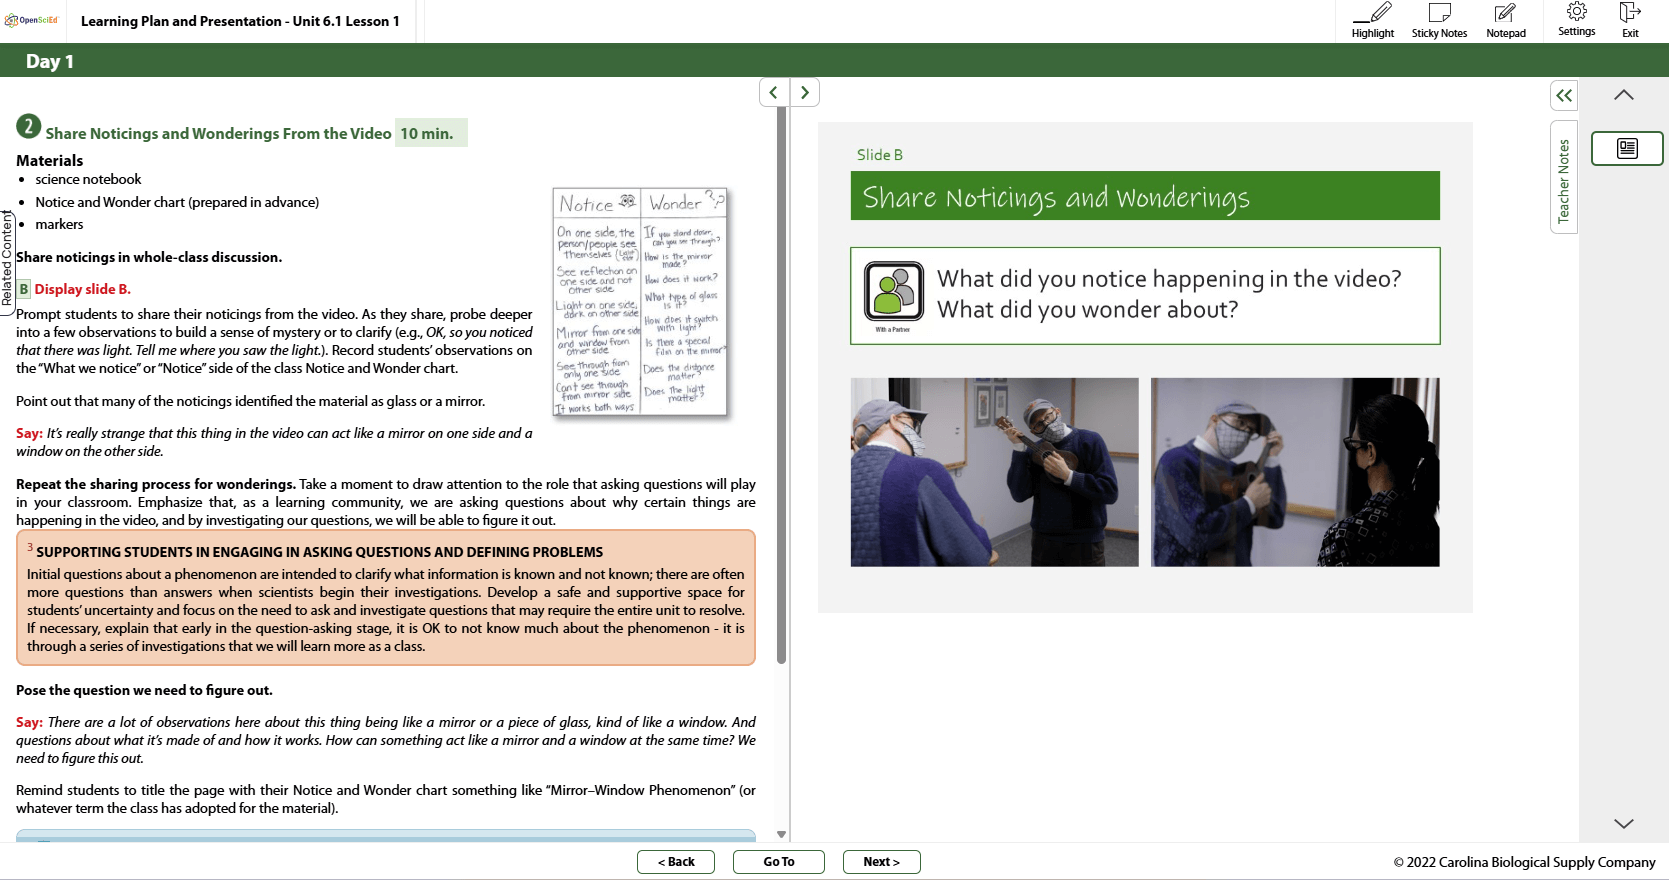The width and height of the screenshot is (1669, 880).
Task: Click the Back button
Action: pyautogui.click(x=676, y=862)
